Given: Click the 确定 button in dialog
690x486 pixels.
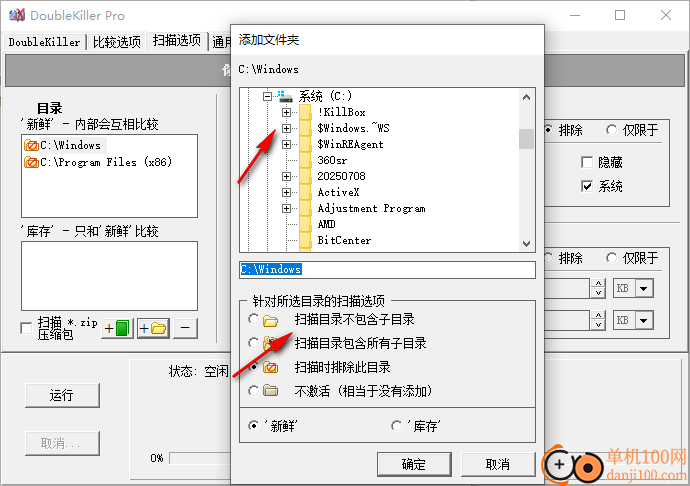Looking at the screenshot, I should (414, 464).
